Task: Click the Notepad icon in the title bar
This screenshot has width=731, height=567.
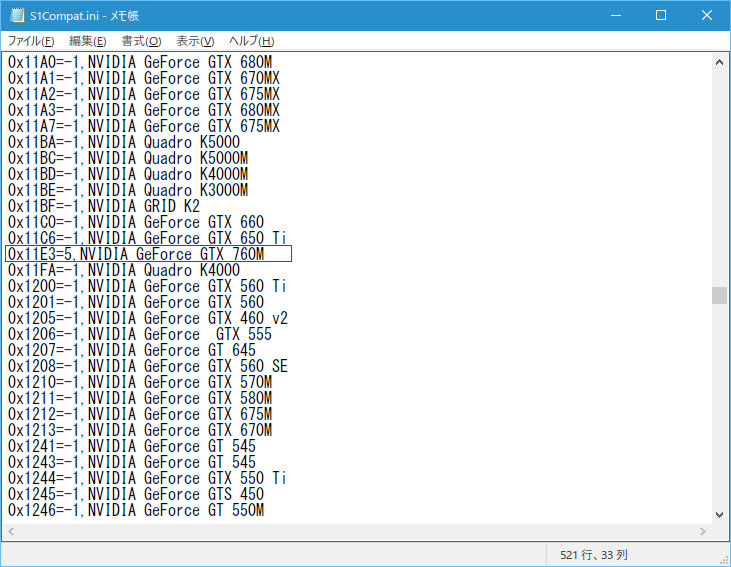Action: [x=15, y=16]
